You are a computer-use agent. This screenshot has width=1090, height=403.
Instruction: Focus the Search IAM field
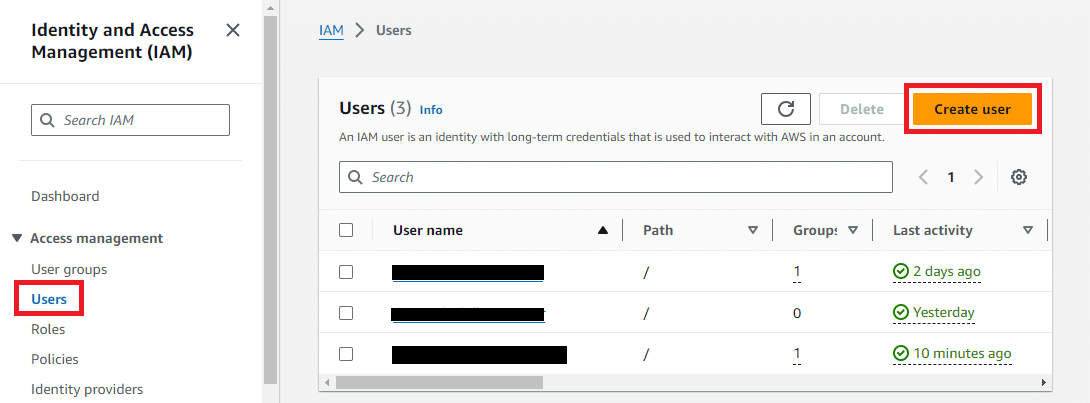click(130, 120)
